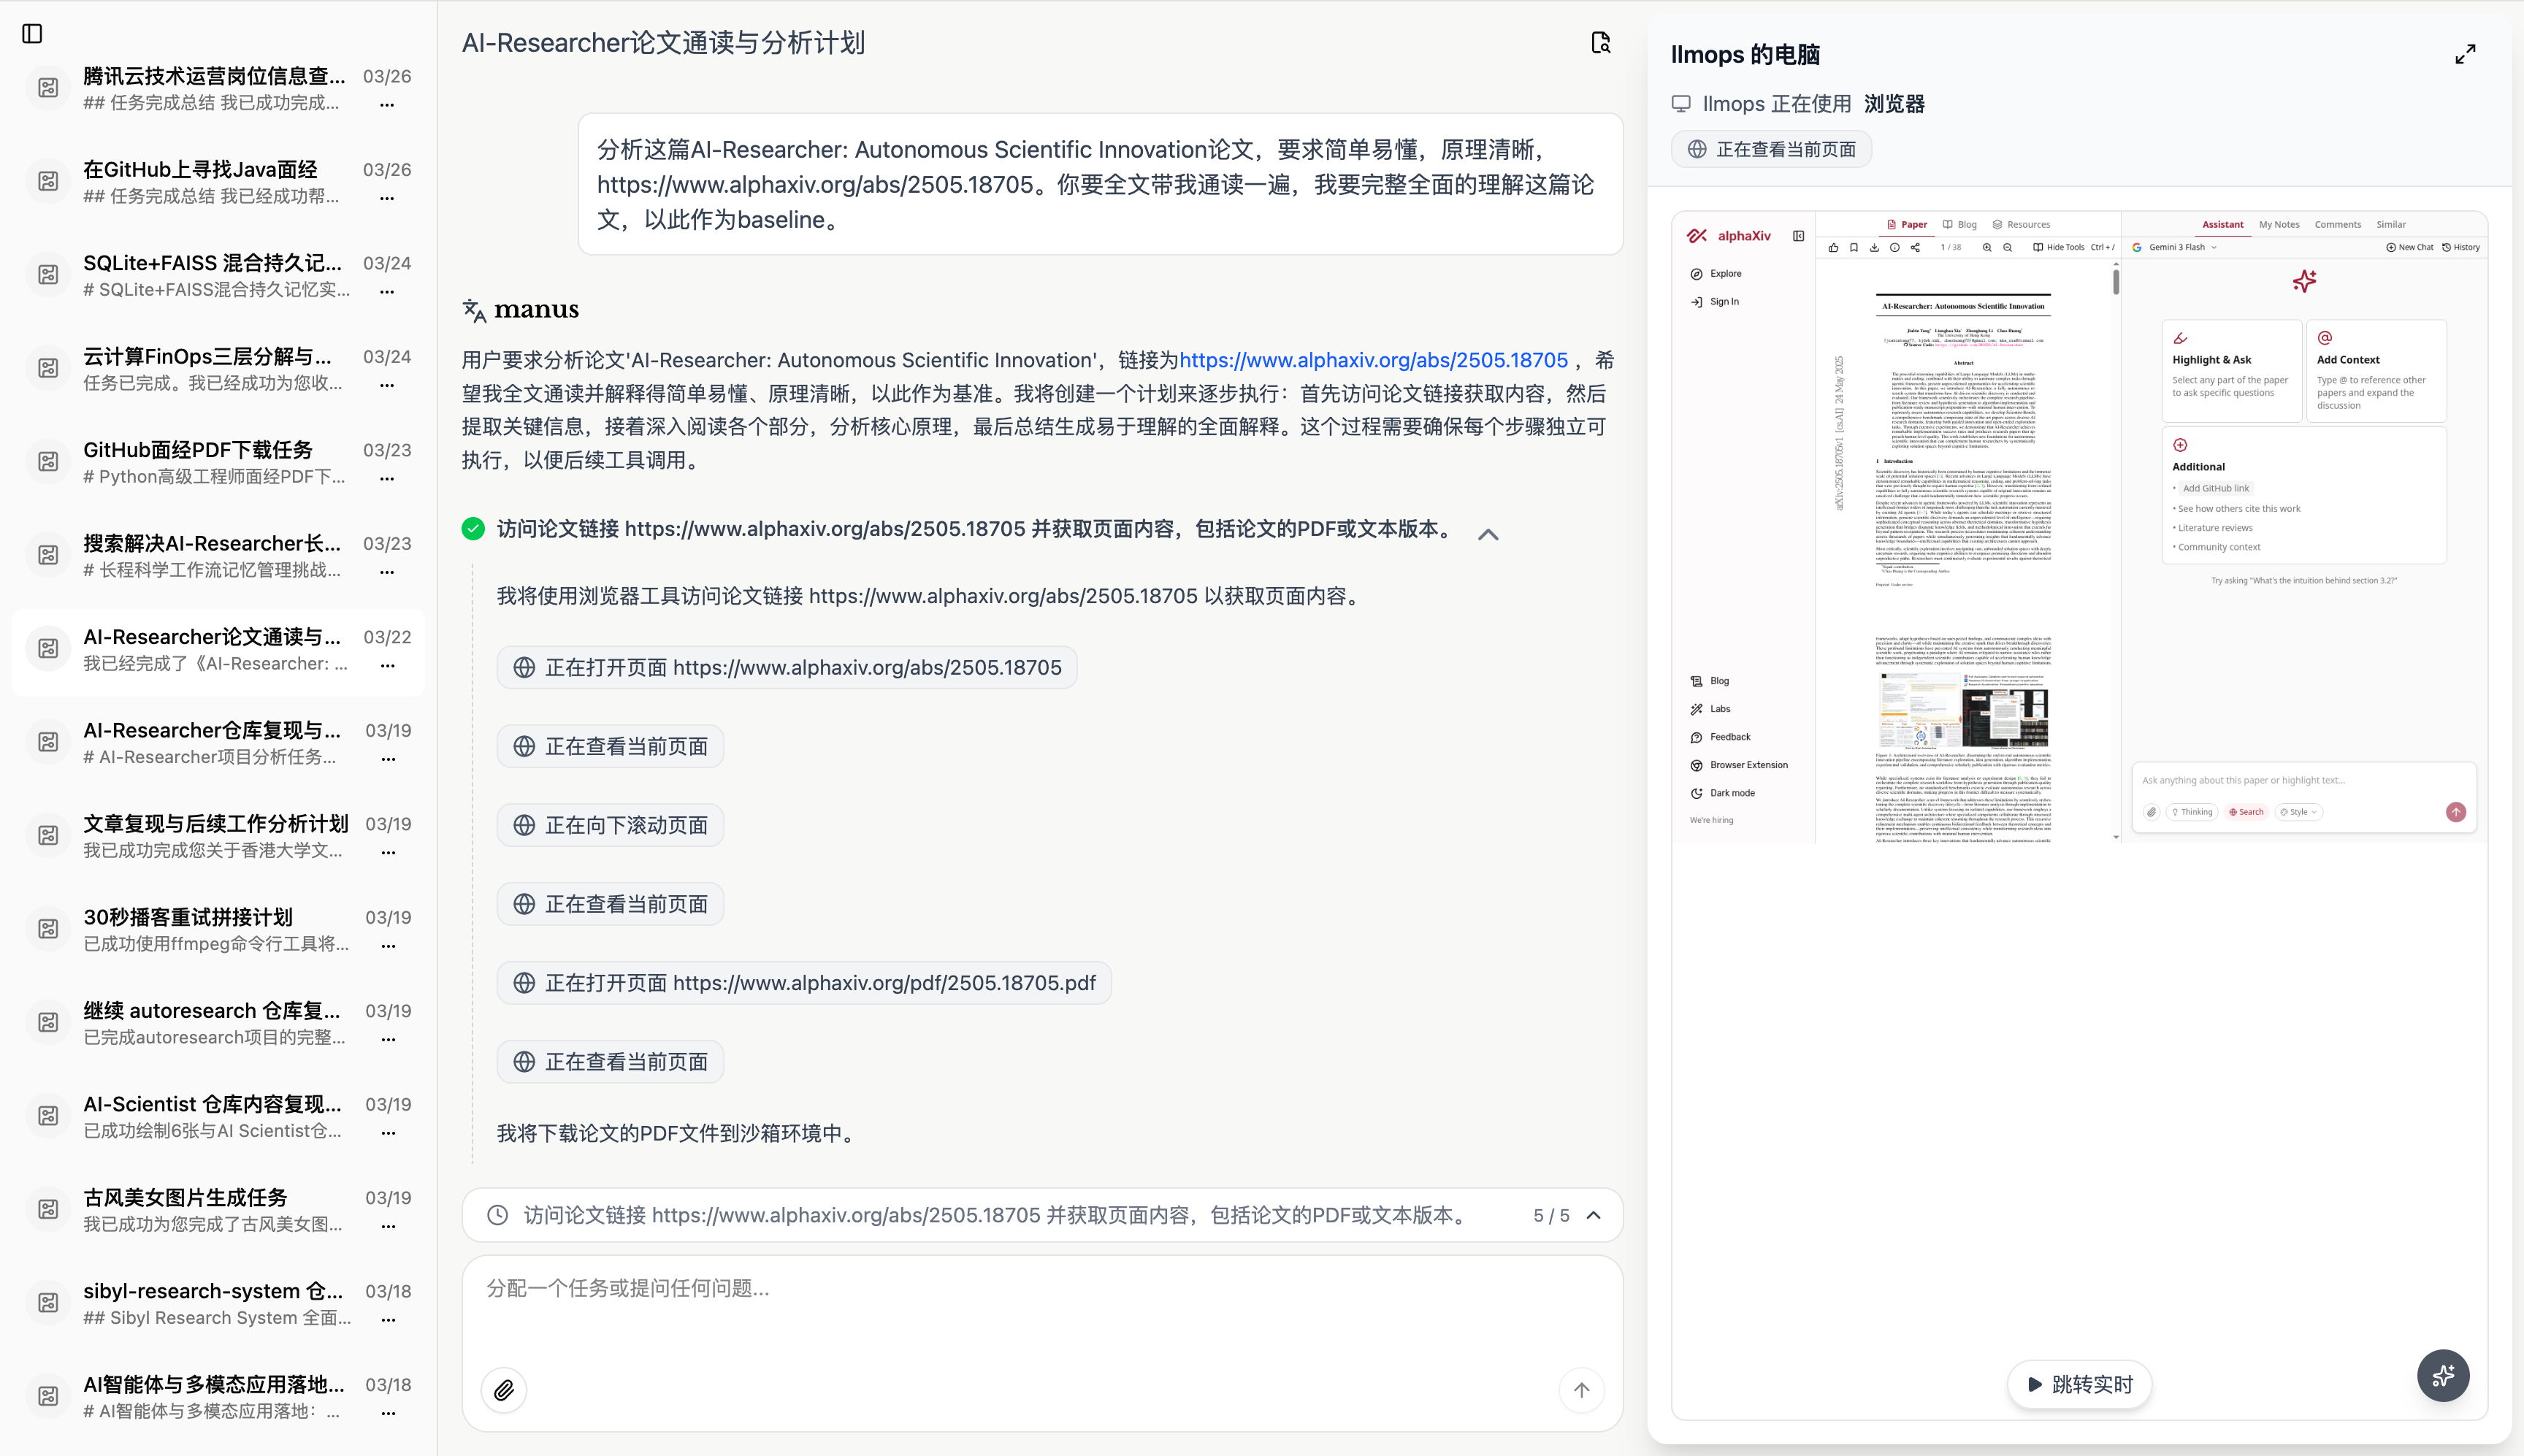Click the monitor icon next to llmops 正在使用
This screenshot has height=1456, width=2524.
(1681, 104)
